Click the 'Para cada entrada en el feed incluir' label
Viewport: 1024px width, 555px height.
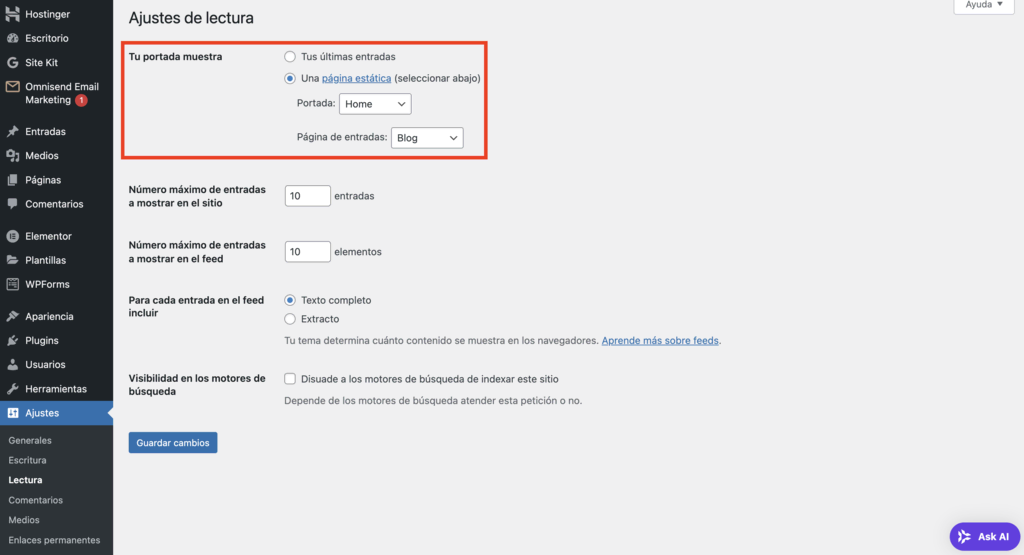(x=196, y=306)
